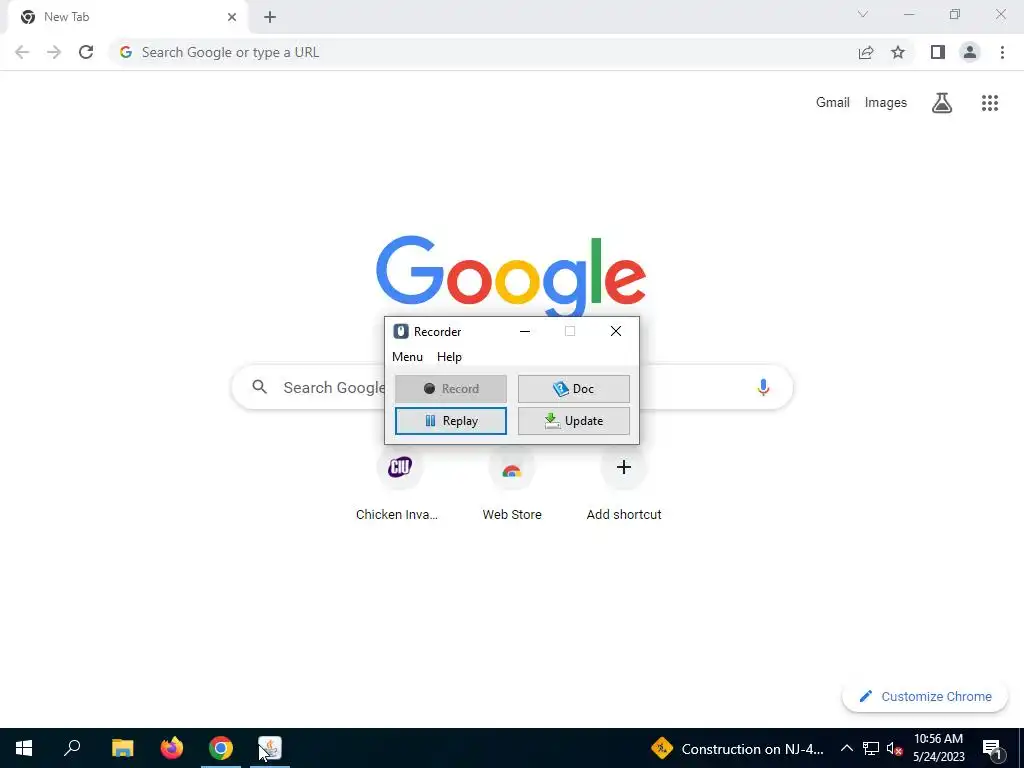Viewport: 1024px width, 768px height.
Task: Click Add shortcut tile
Action: 624,483
